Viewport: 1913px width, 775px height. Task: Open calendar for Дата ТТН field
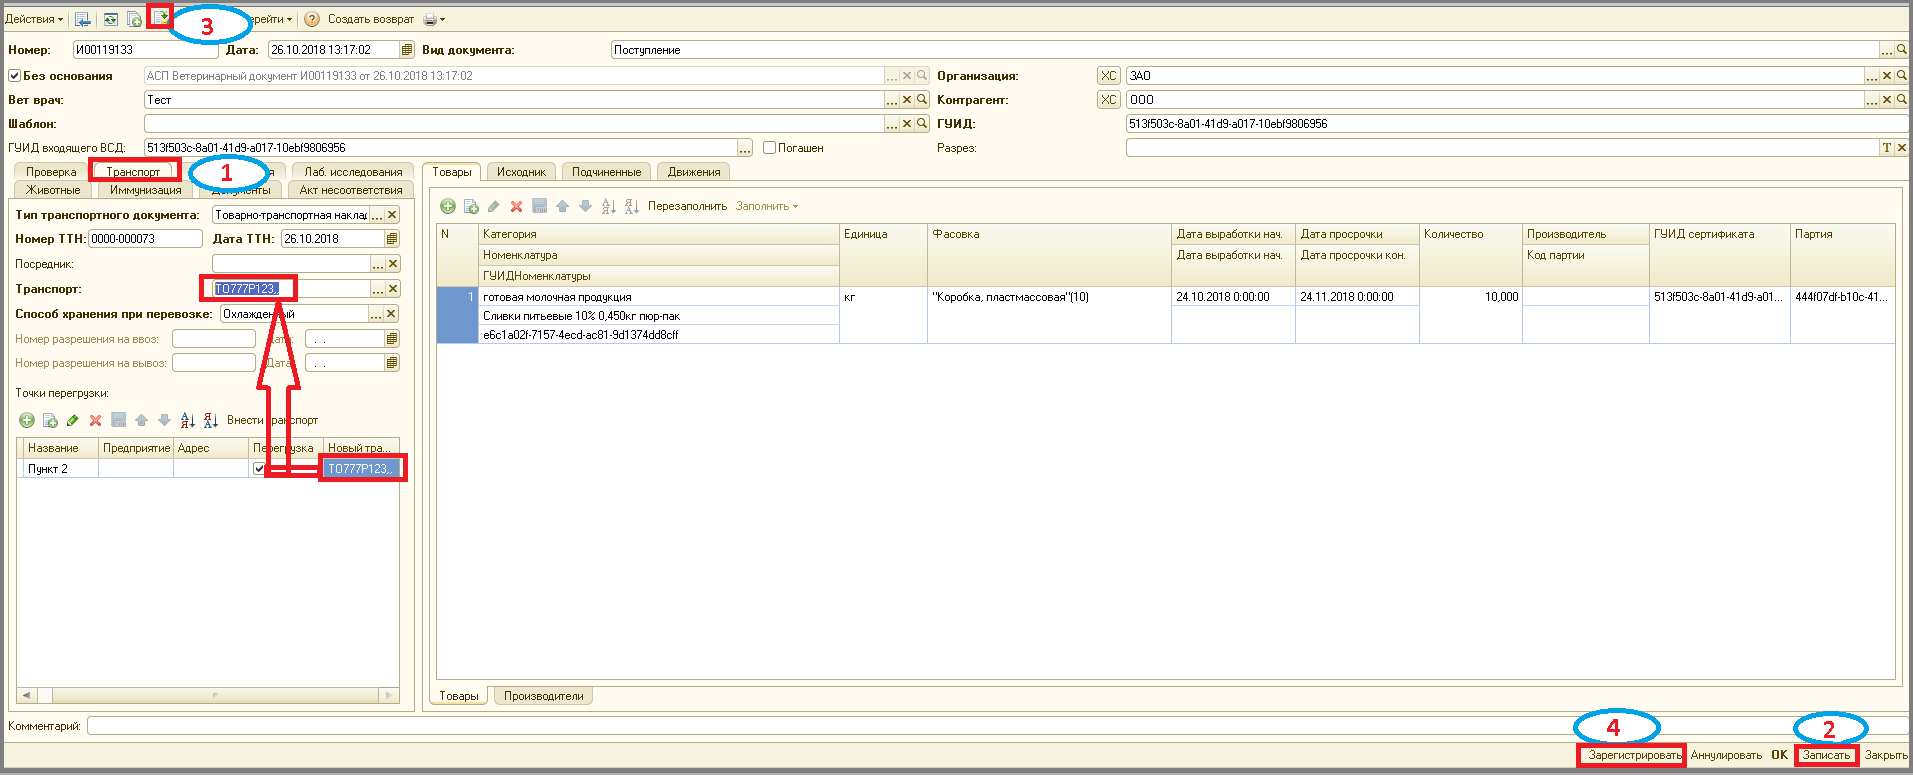392,239
